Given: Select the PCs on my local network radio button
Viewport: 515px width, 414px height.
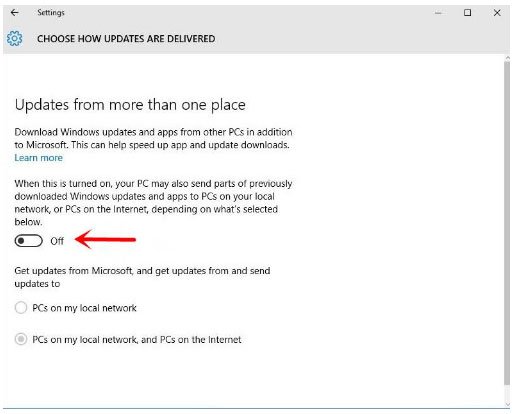Looking at the screenshot, I should pos(21,308).
